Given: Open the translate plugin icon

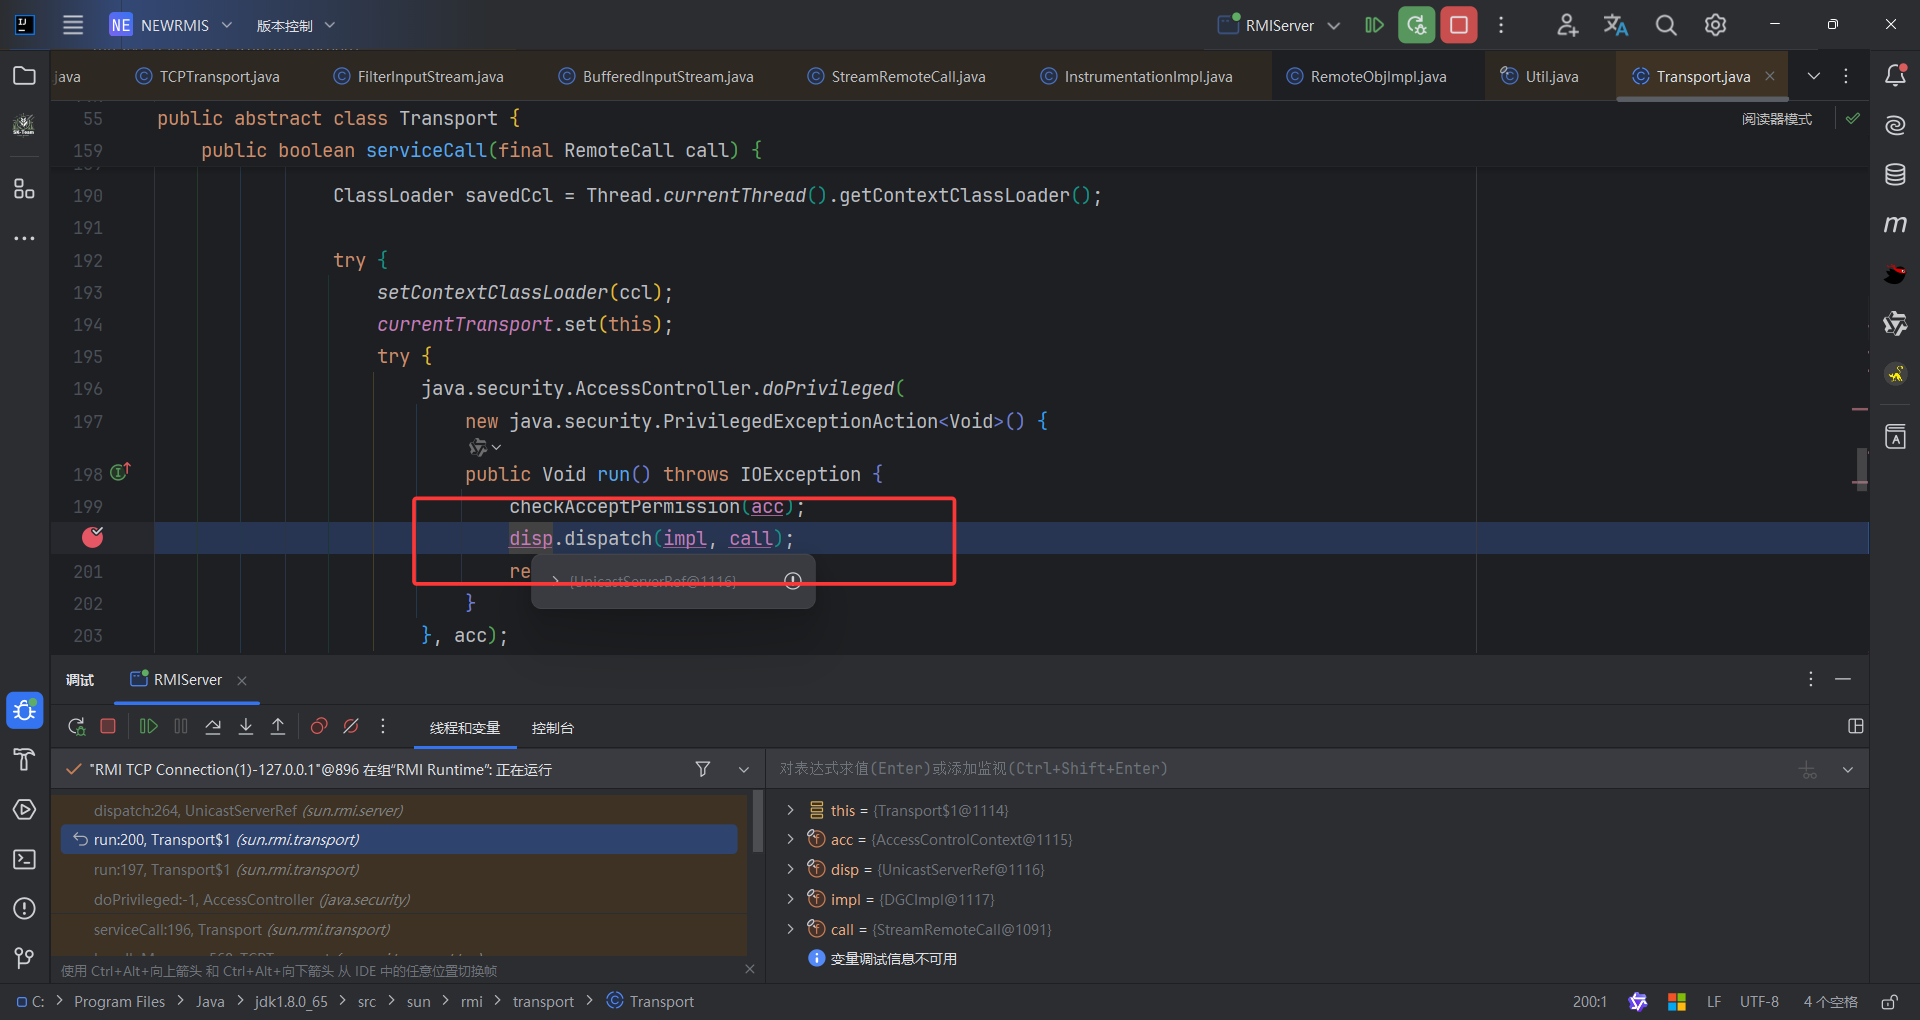Looking at the screenshot, I should coord(1616,25).
